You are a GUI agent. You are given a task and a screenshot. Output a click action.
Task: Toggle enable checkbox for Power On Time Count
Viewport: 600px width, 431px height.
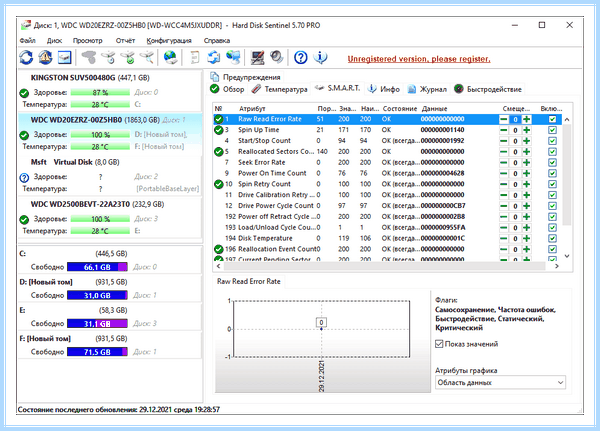pos(552,173)
